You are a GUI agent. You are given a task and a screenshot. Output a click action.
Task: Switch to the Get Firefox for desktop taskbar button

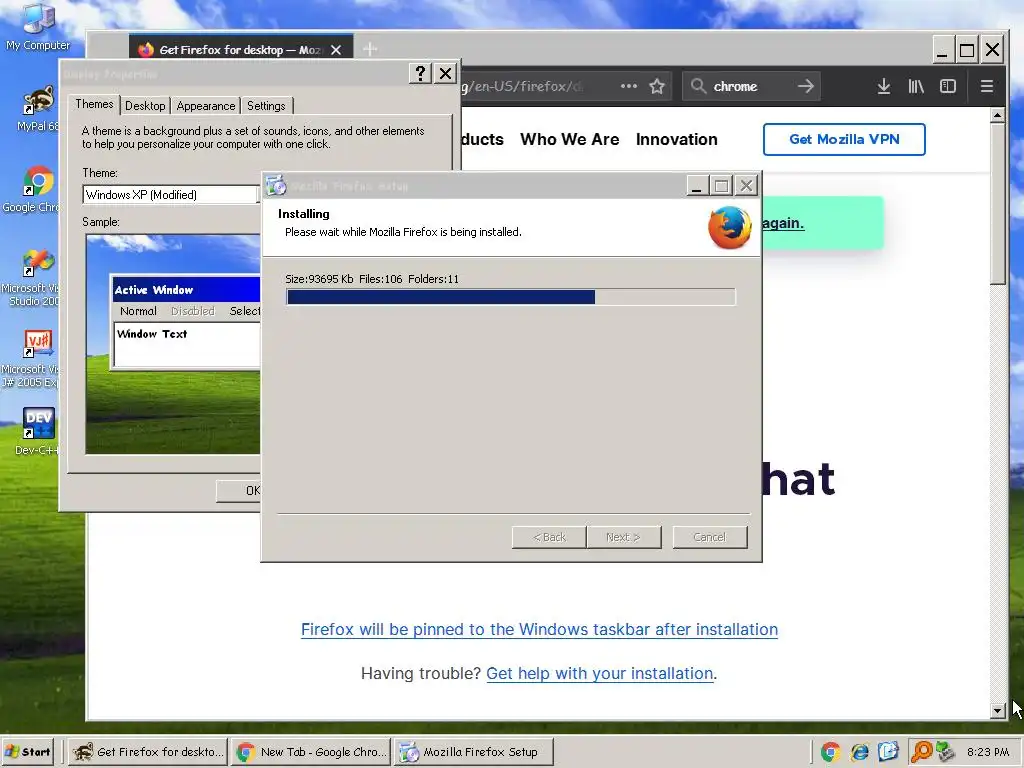coord(148,752)
